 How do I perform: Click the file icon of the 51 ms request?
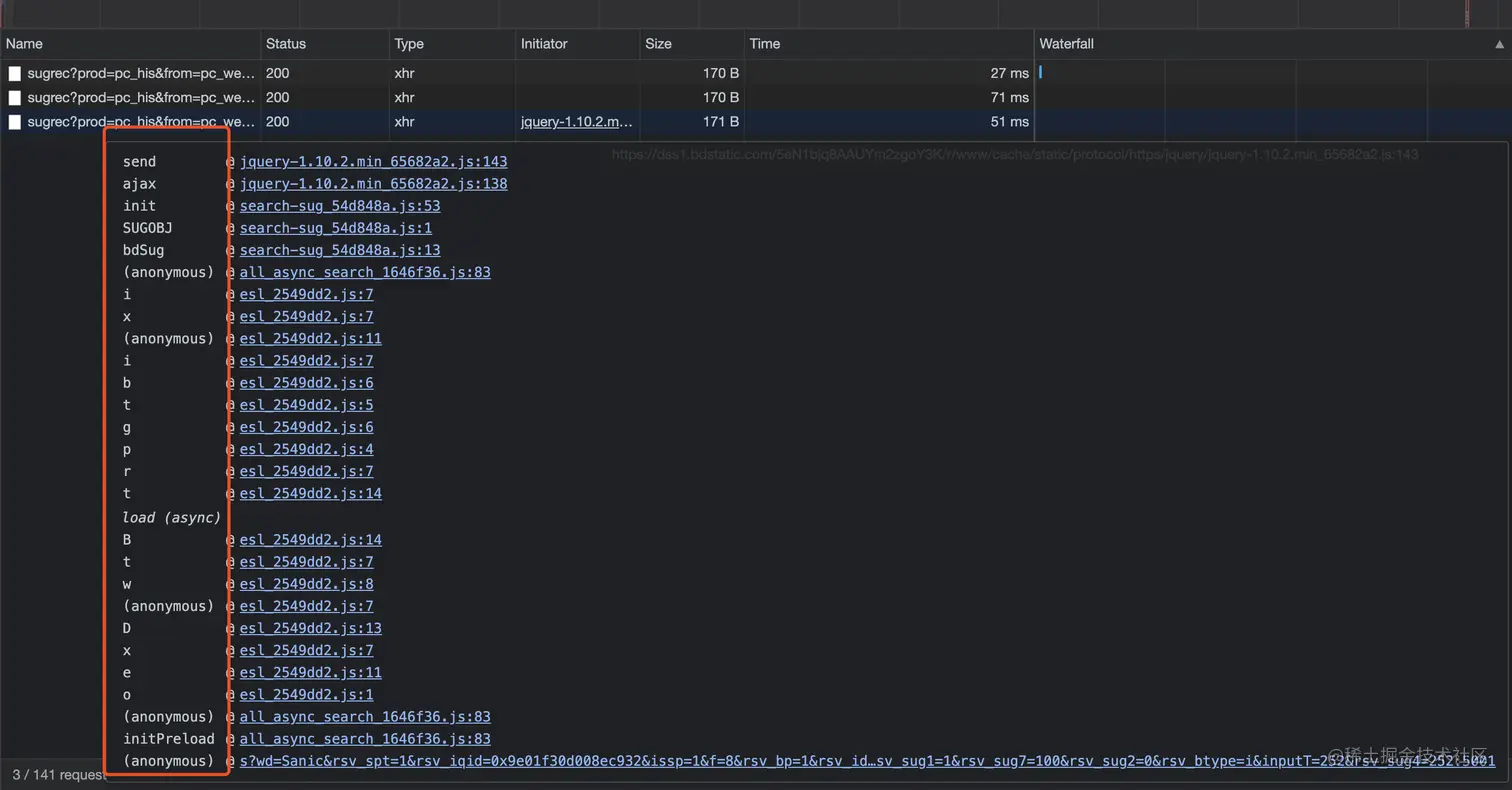(15, 122)
